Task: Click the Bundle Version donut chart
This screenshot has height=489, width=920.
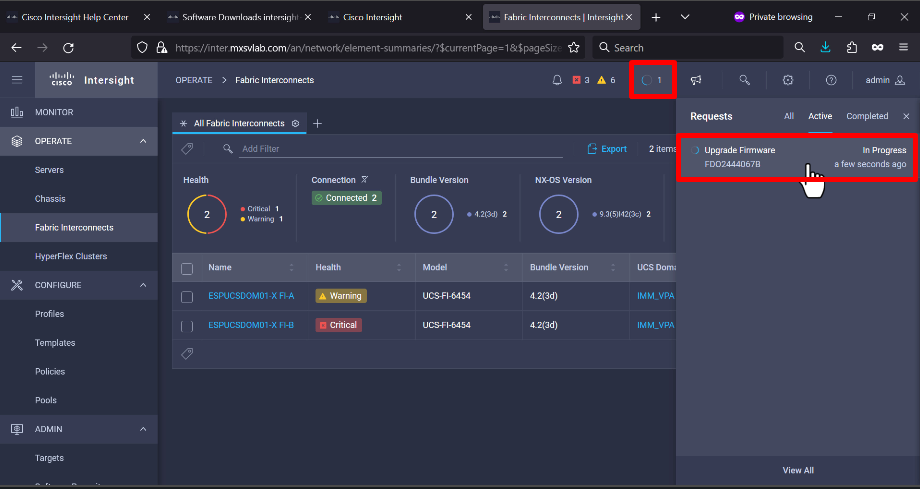Action: click(x=434, y=214)
